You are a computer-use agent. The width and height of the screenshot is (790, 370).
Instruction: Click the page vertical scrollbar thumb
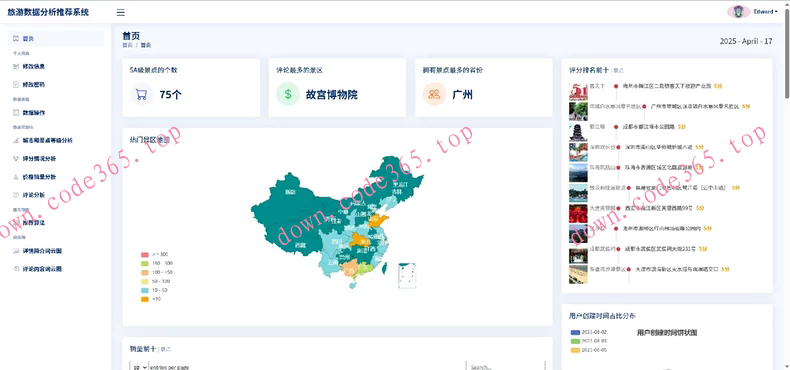click(x=786, y=53)
